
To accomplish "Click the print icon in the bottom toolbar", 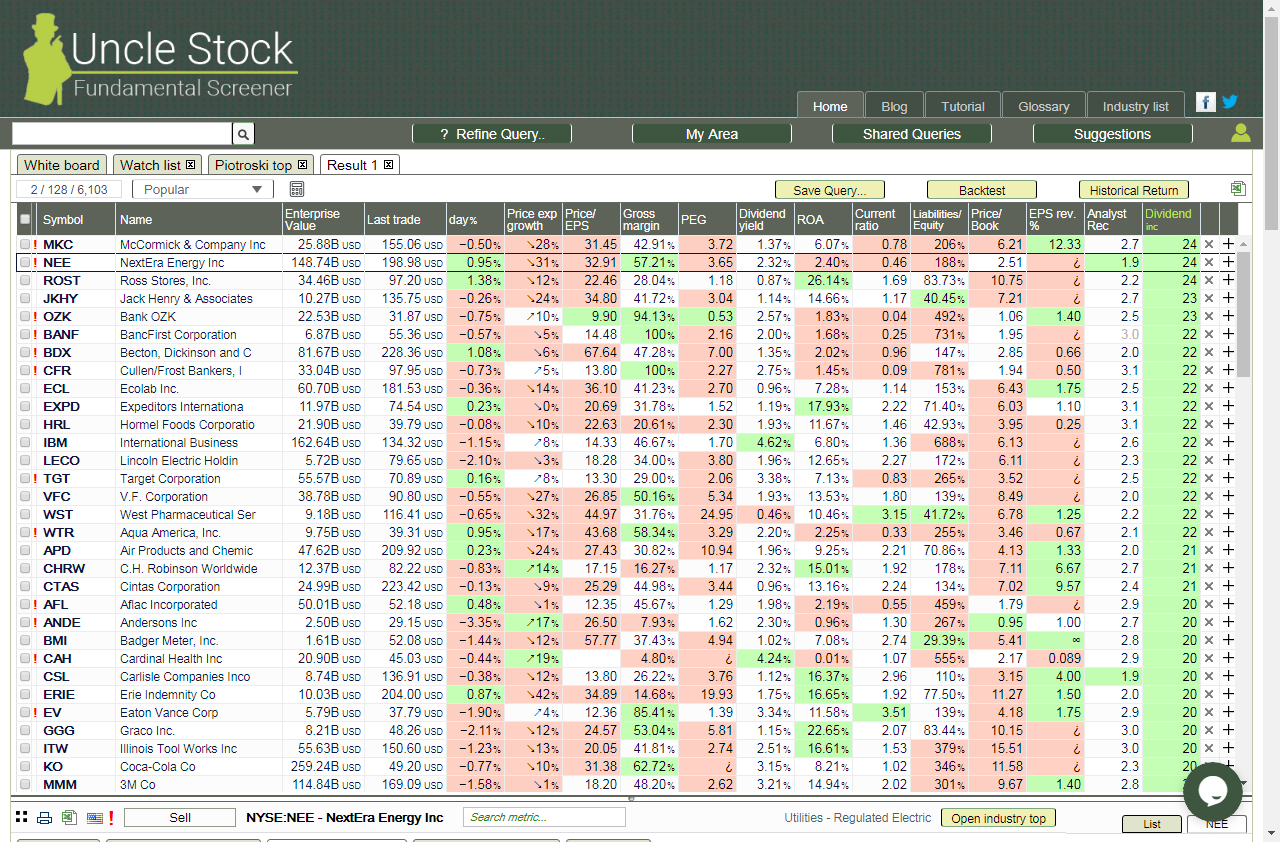I will click(43, 817).
